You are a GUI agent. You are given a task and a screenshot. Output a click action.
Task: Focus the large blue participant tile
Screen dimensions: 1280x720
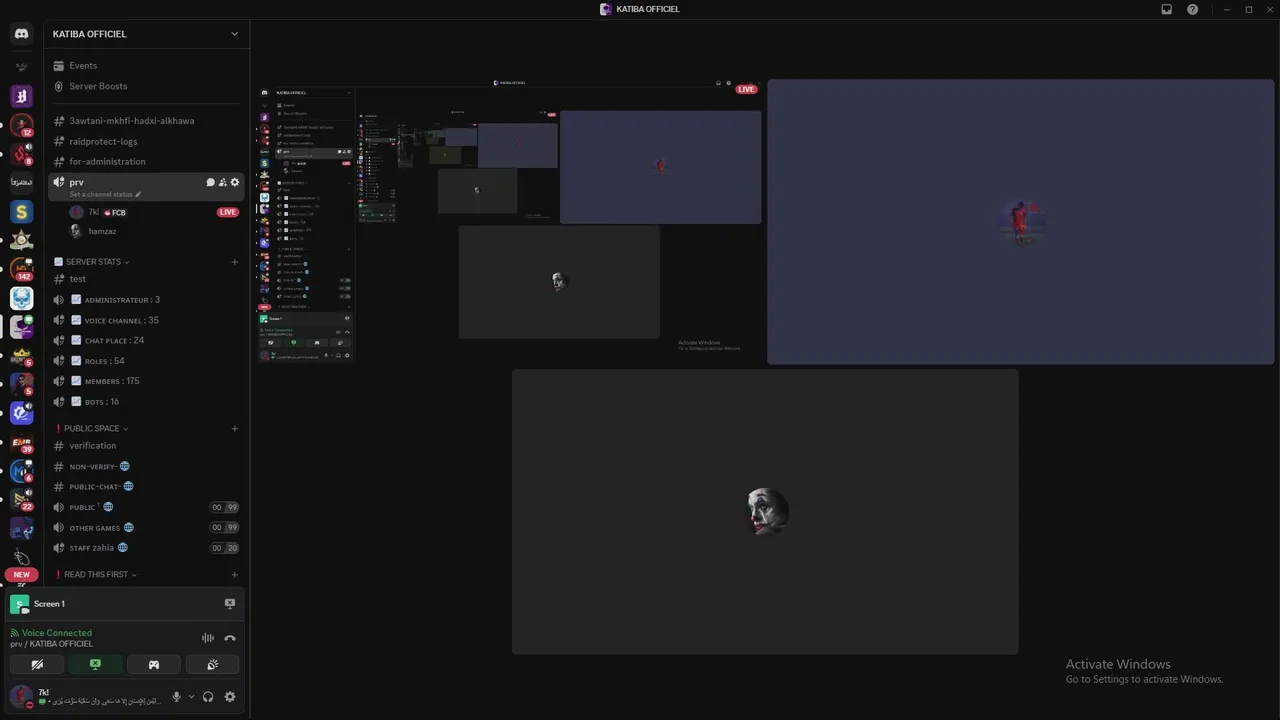coord(1020,222)
